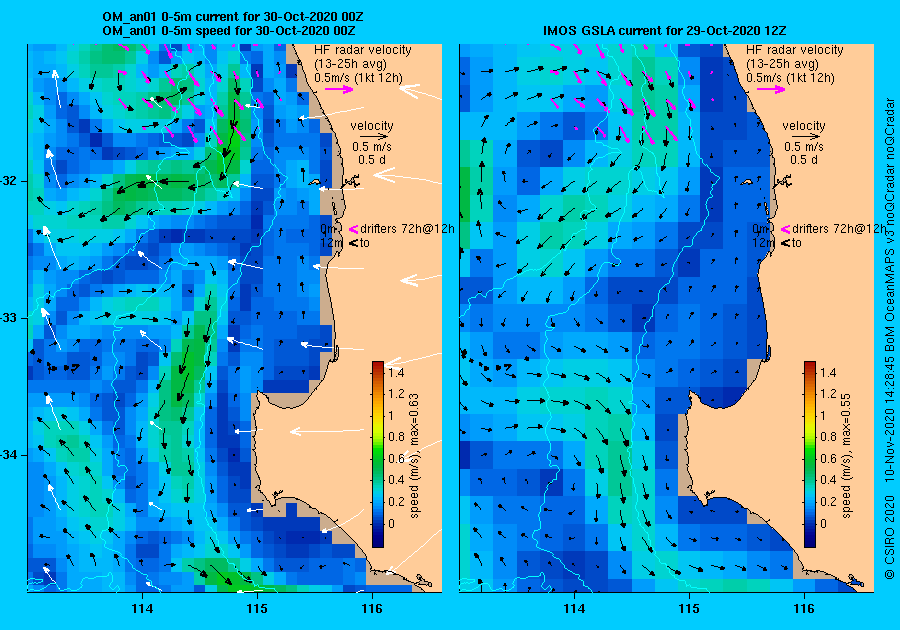The width and height of the screenshot is (900, 630).
Task: Click the vertical '© CSIRO 2020' copyright text
Action: (x=890, y=536)
